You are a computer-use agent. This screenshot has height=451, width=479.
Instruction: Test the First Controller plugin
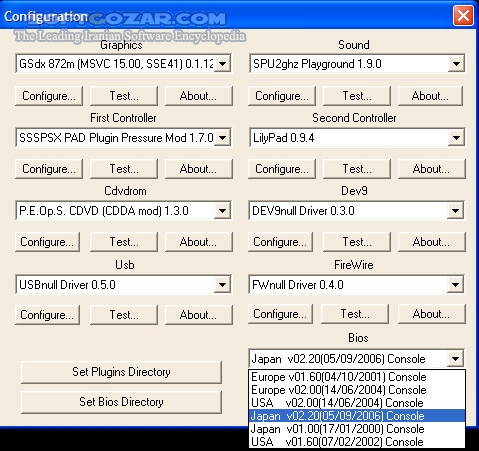(x=124, y=169)
